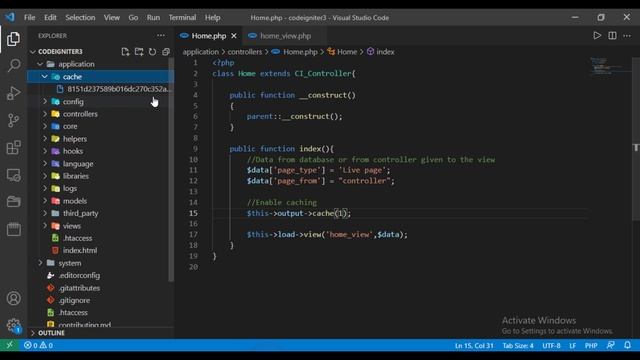This screenshot has width=640, height=360.
Task: Change UTF-8 file encoding
Action: [x=551, y=345]
